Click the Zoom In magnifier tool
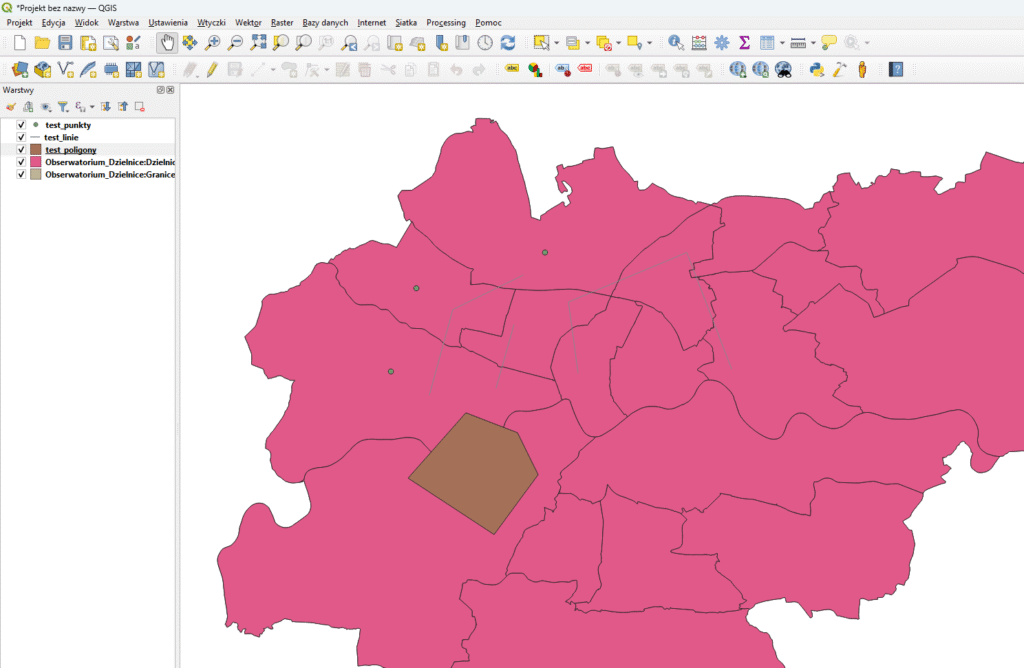Viewport: 1024px width, 668px height. coord(212,43)
